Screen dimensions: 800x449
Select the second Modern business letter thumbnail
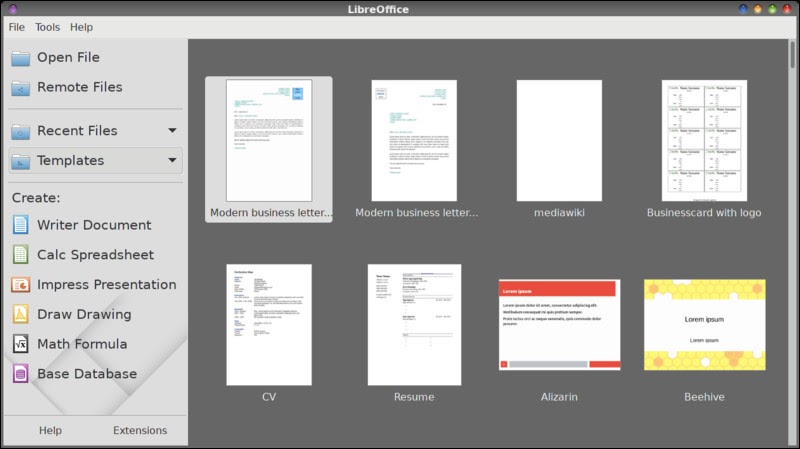click(x=414, y=140)
